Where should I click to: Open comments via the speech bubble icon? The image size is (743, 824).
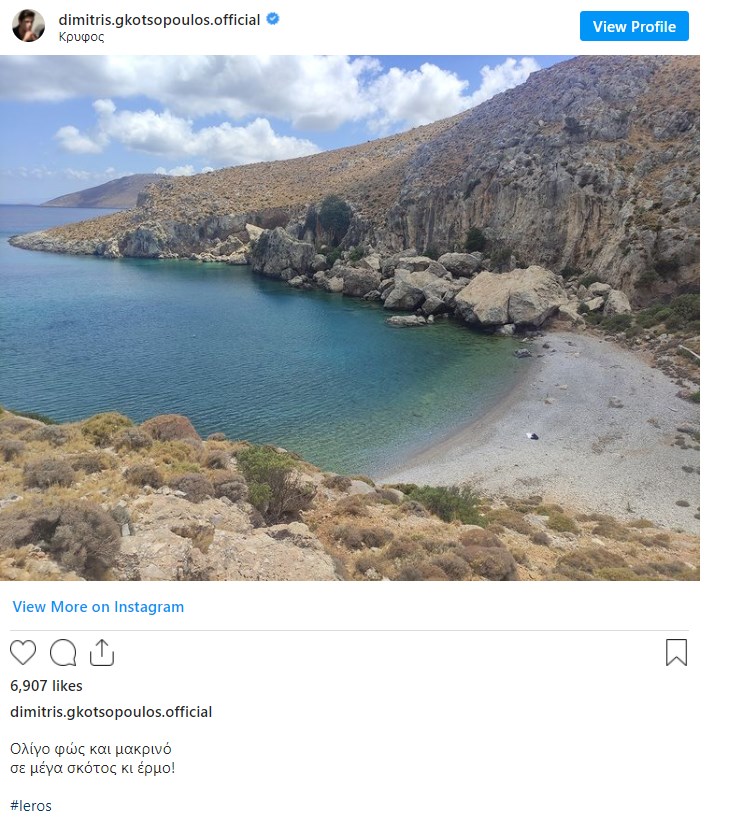pyautogui.click(x=63, y=652)
